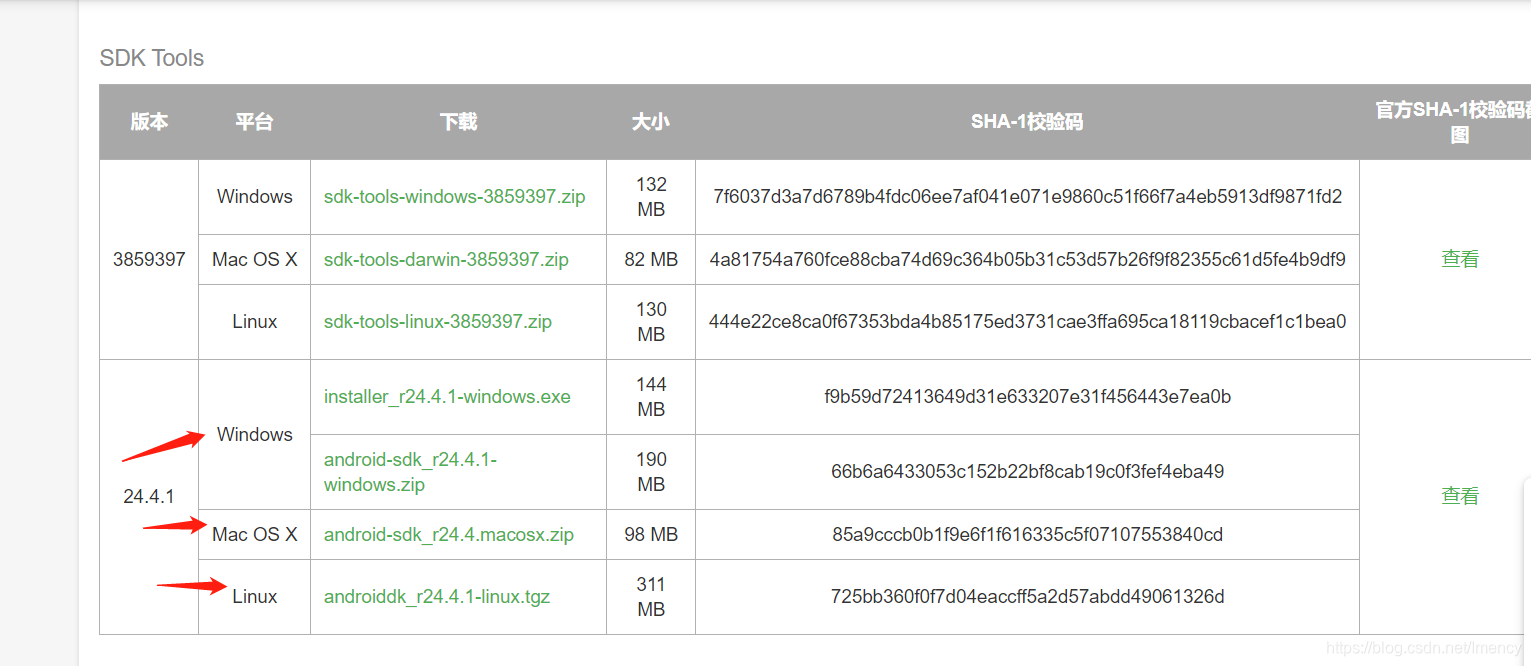Click Windows platform cell in 24.4.1 group
The image size is (1531, 666).
[x=255, y=435]
